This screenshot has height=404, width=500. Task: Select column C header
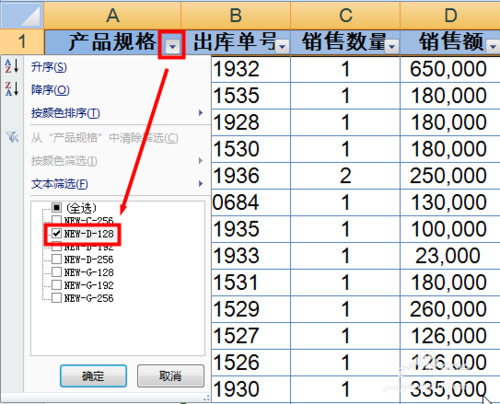pyautogui.click(x=345, y=15)
